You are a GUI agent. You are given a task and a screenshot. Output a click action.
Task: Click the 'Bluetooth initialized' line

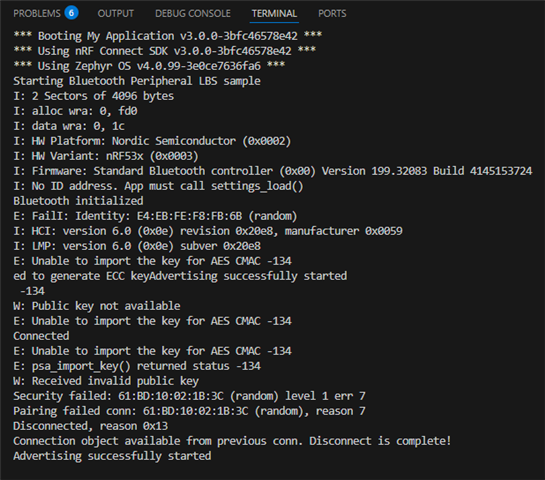[x=78, y=201]
